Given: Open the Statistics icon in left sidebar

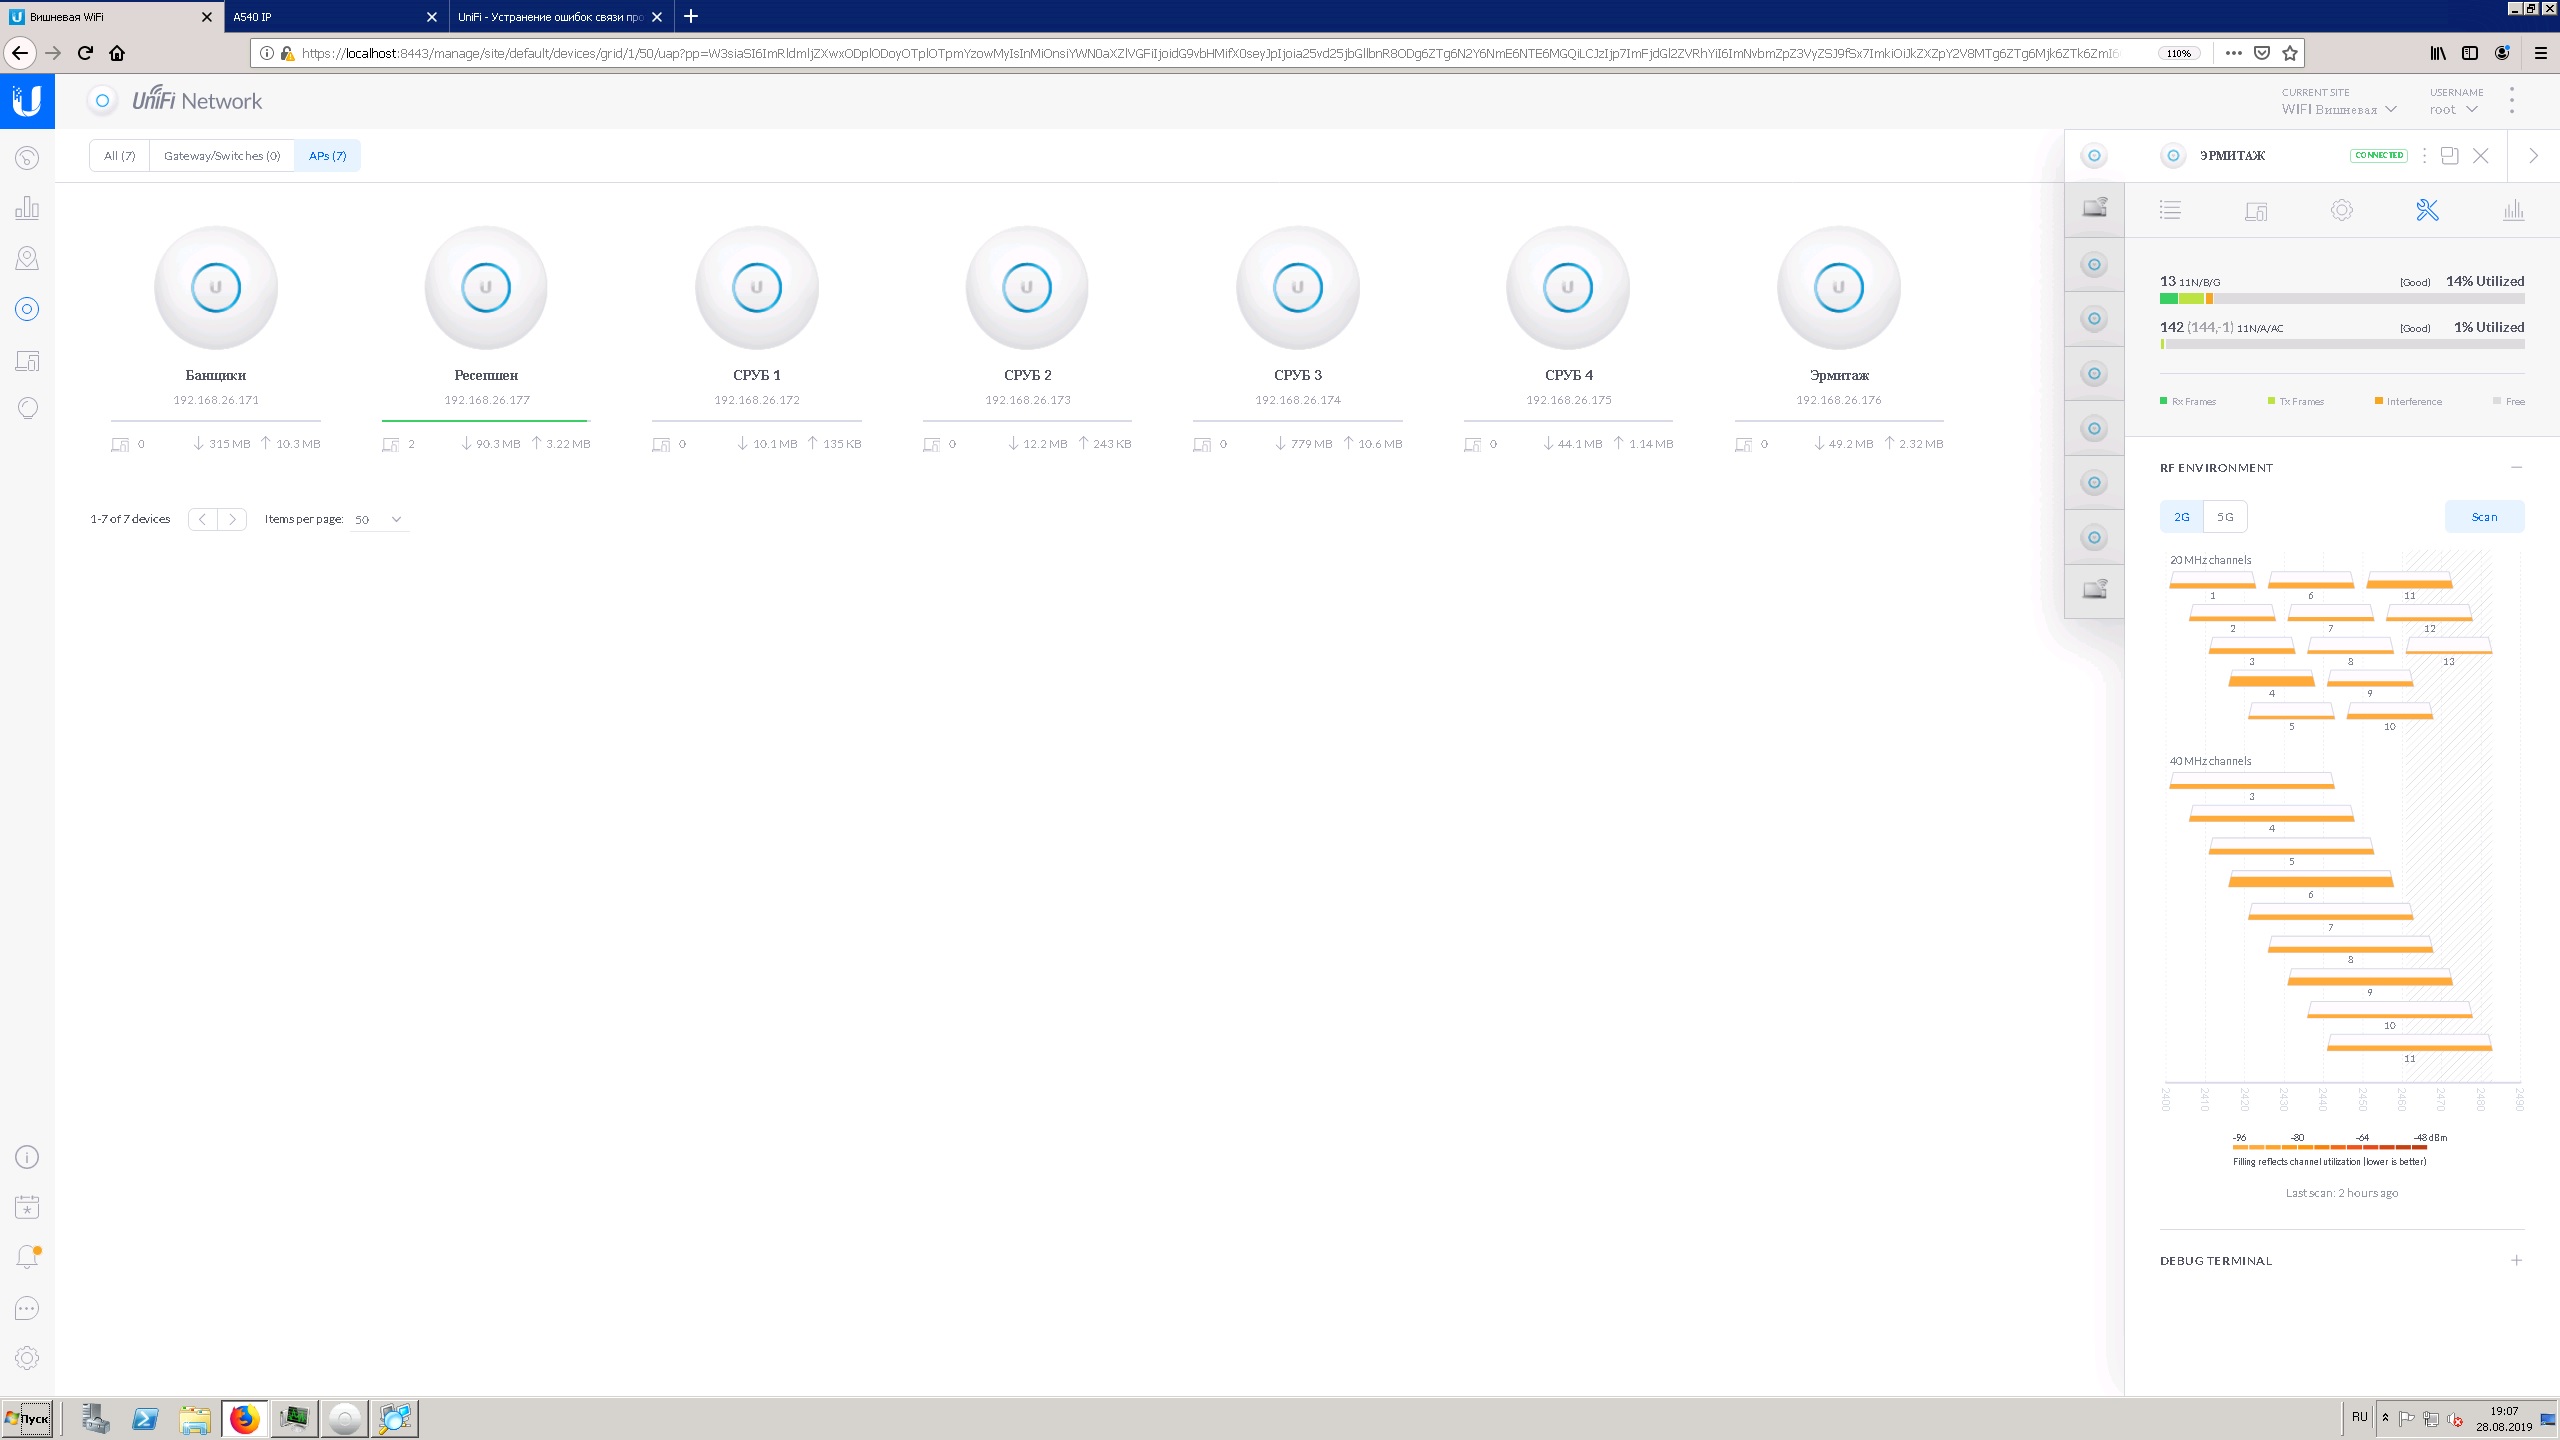Looking at the screenshot, I should tap(27, 208).
